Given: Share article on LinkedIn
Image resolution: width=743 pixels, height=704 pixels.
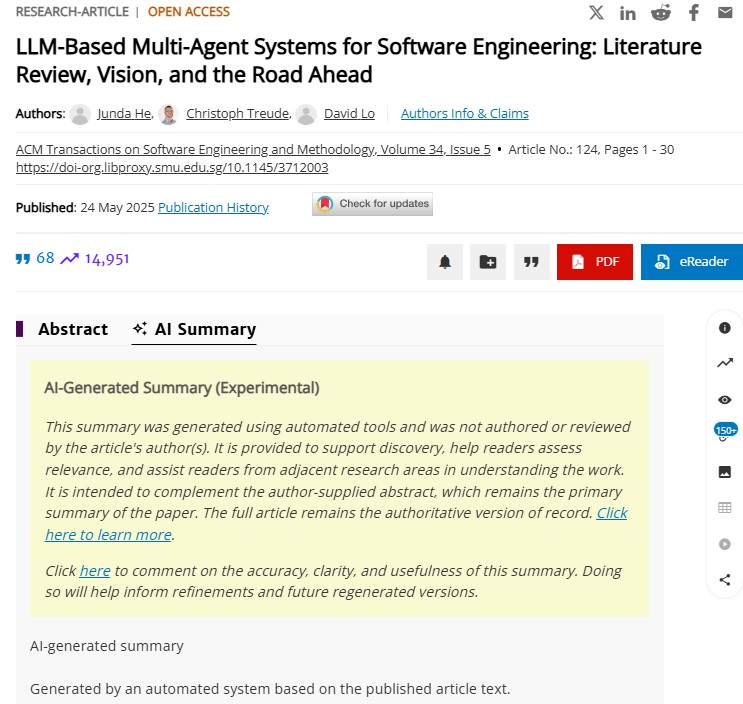Looking at the screenshot, I should (628, 12).
